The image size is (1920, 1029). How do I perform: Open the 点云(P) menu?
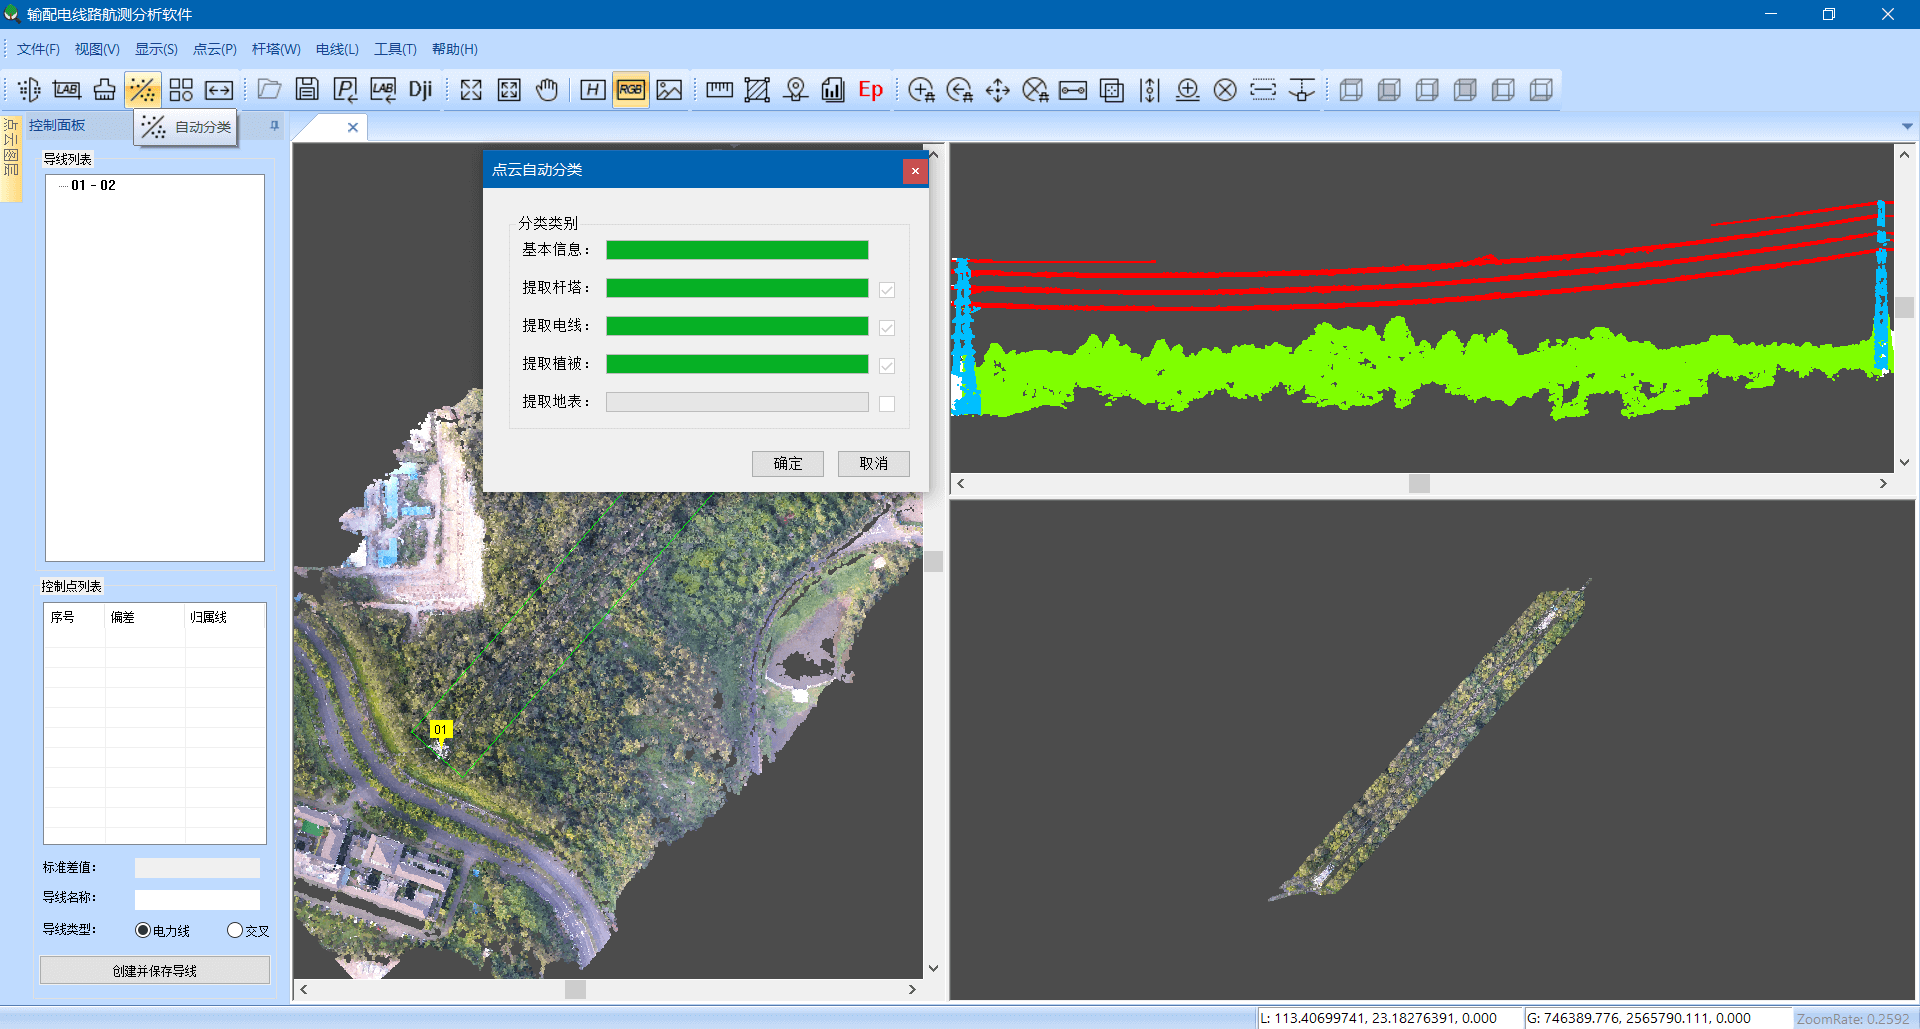tap(214, 48)
